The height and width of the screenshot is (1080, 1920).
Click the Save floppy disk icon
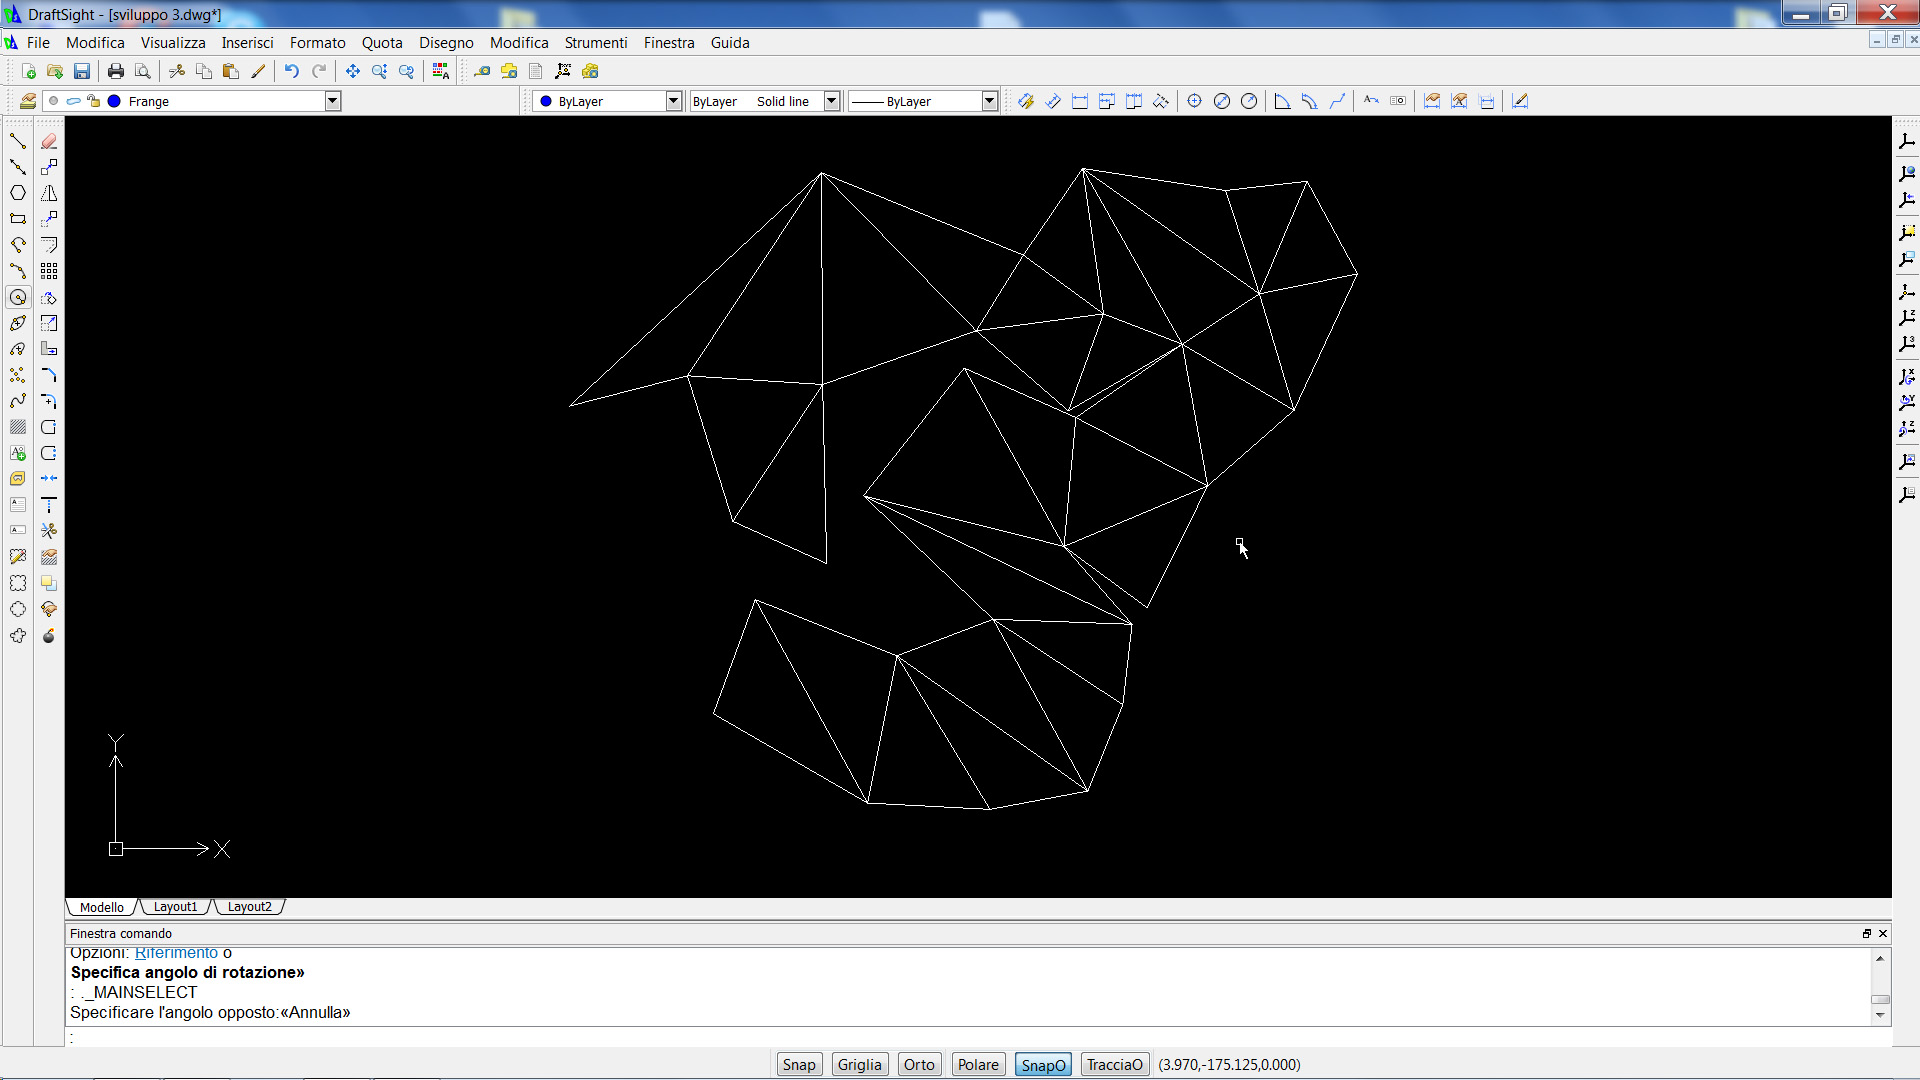tap(82, 71)
